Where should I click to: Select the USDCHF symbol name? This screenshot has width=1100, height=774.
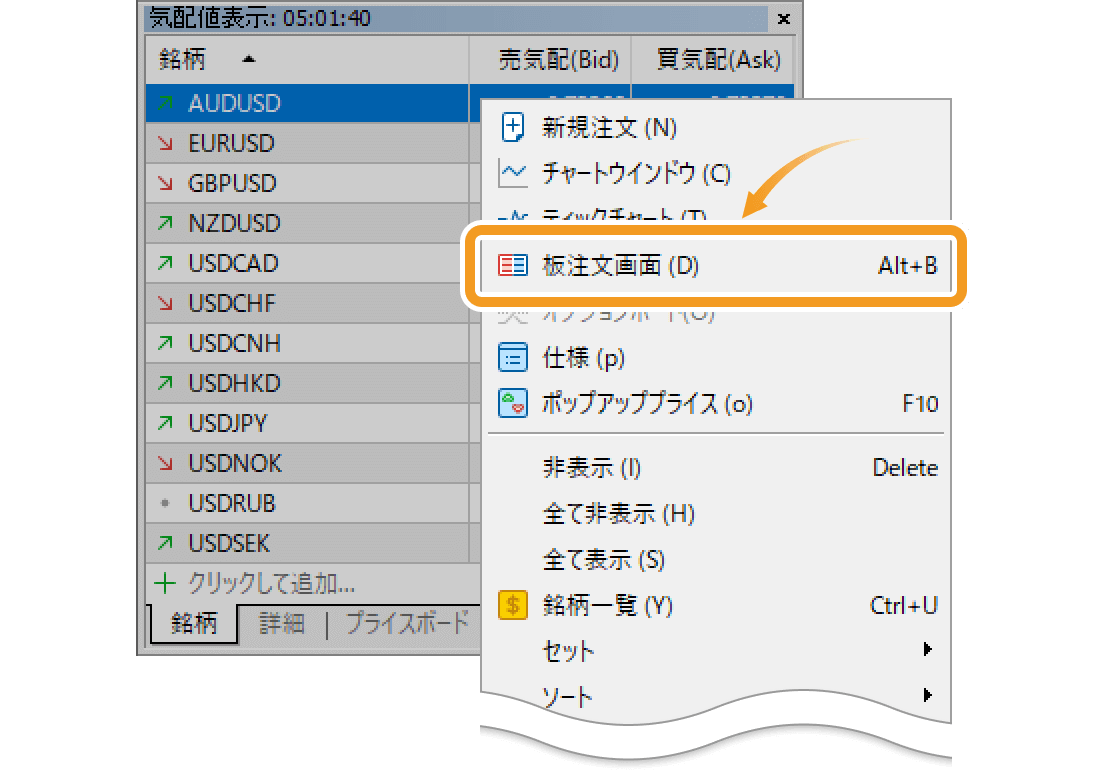coord(232,303)
